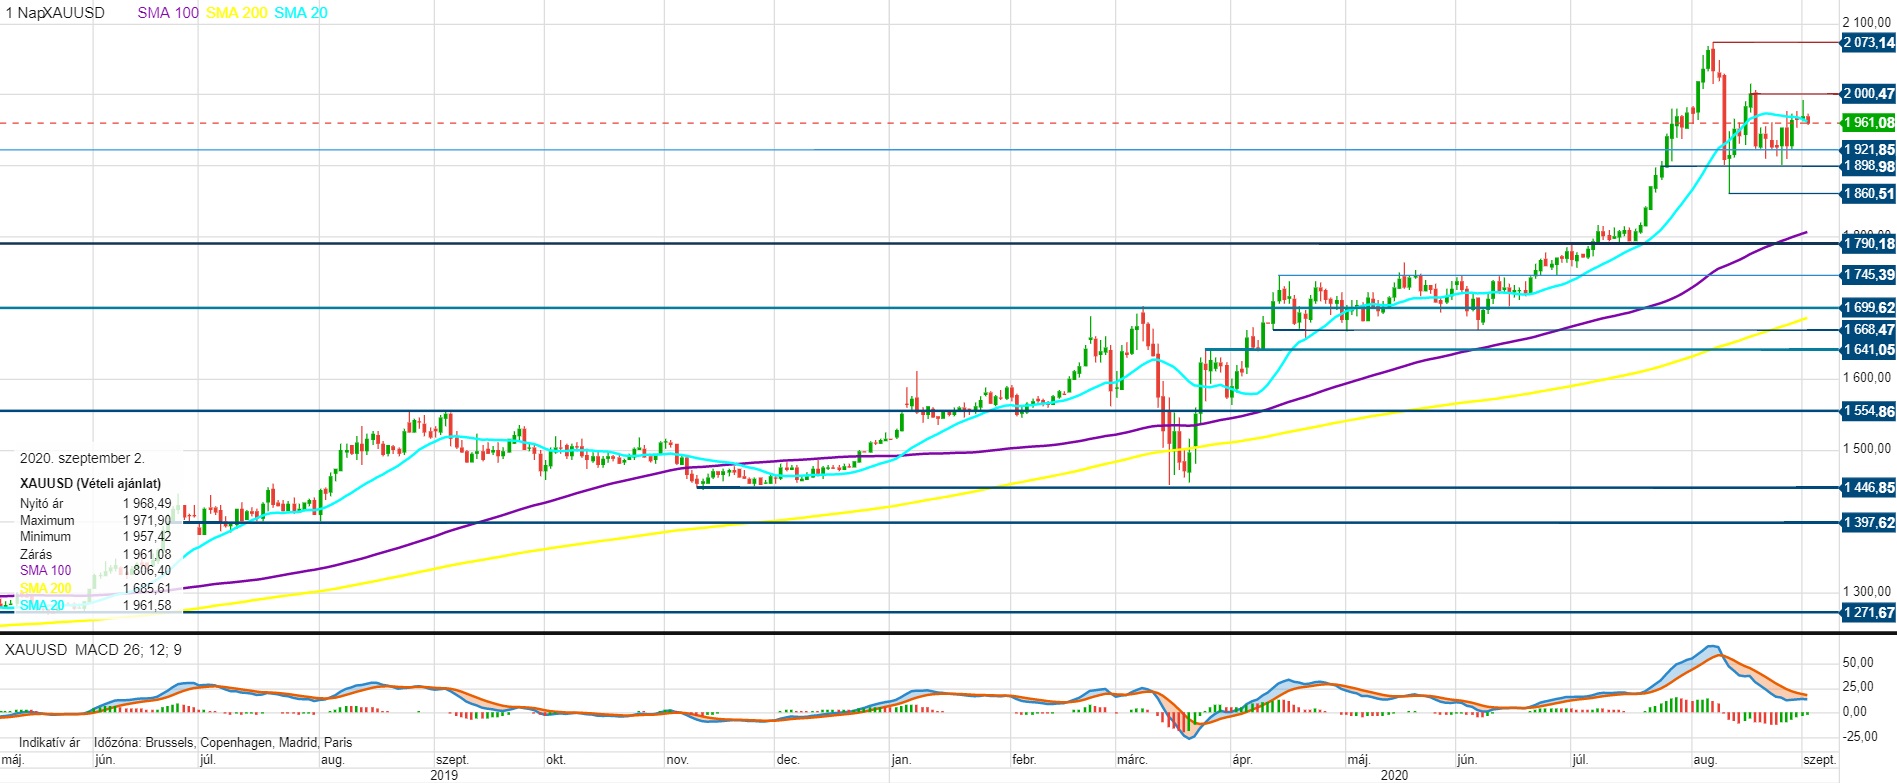Click the 2019 year label on time axis
Image resolution: width=1897 pixels, height=783 pixels.
click(x=444, y=775)
